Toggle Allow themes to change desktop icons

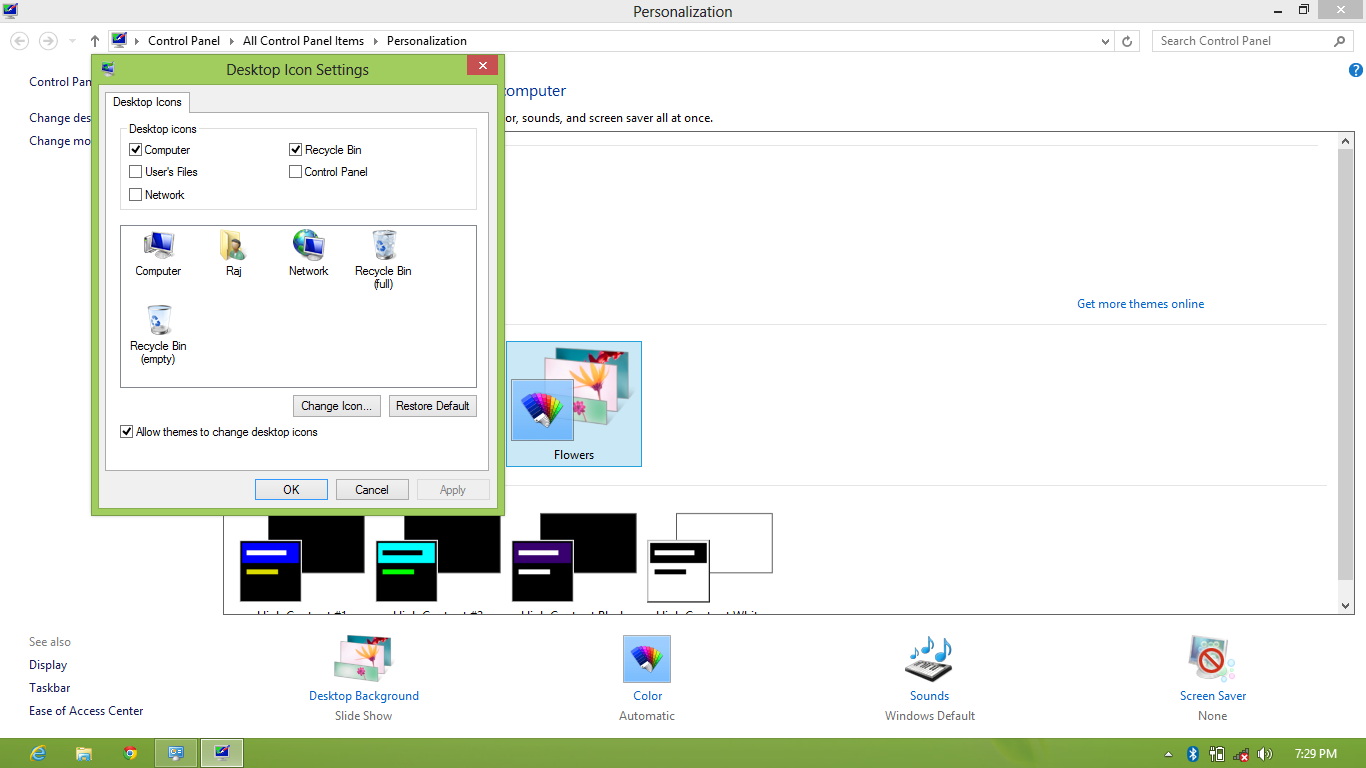[x=127, y=432]
